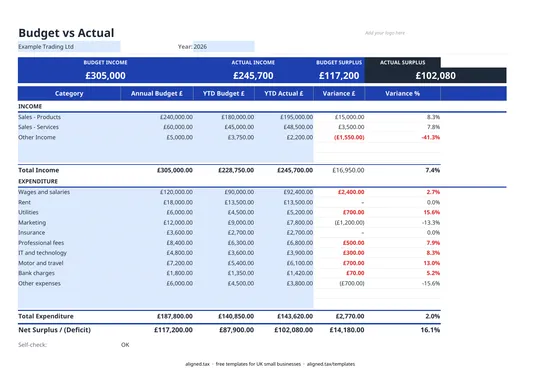Click Net Surplus variance £14,180.00
Image resolution: width=540 pixels, height=382 pixels.
347,330
